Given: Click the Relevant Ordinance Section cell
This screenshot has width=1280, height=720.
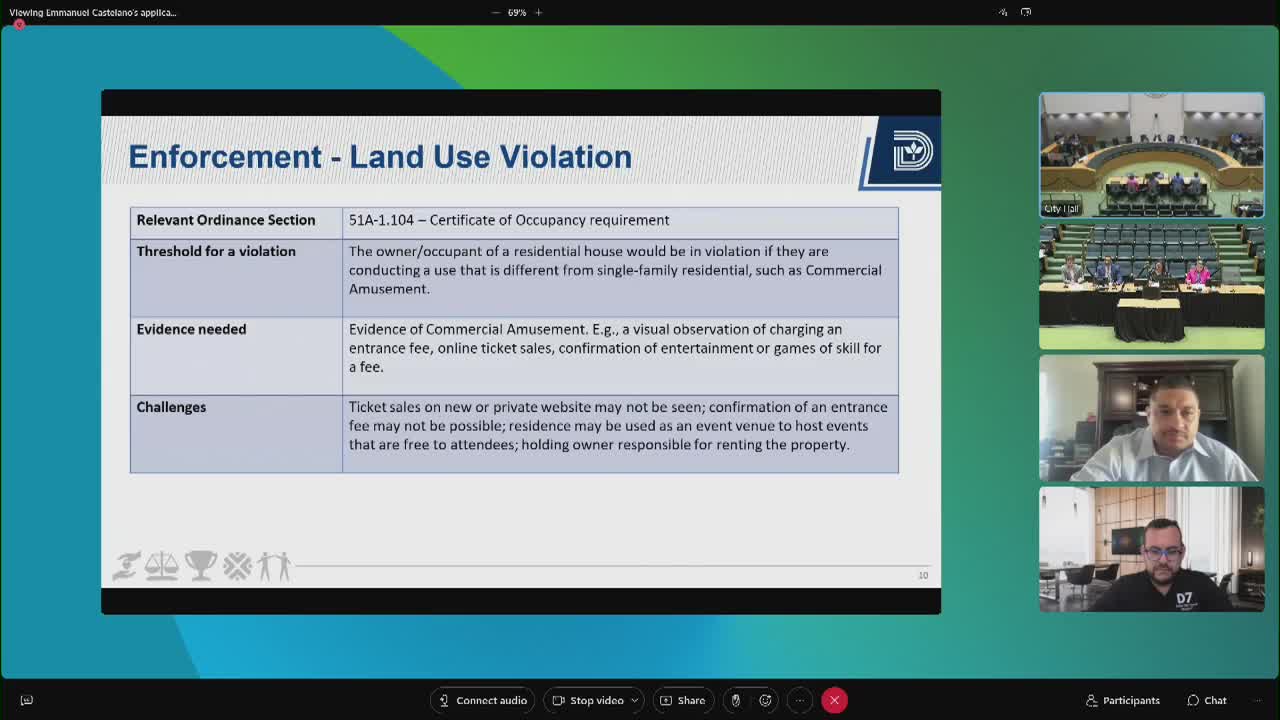Looking at the screenshot, I should (236, 222).
